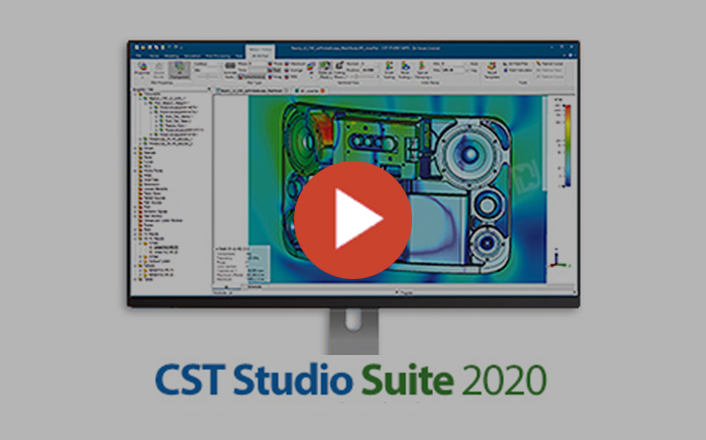Click the monitor stand below the screen

353,331
